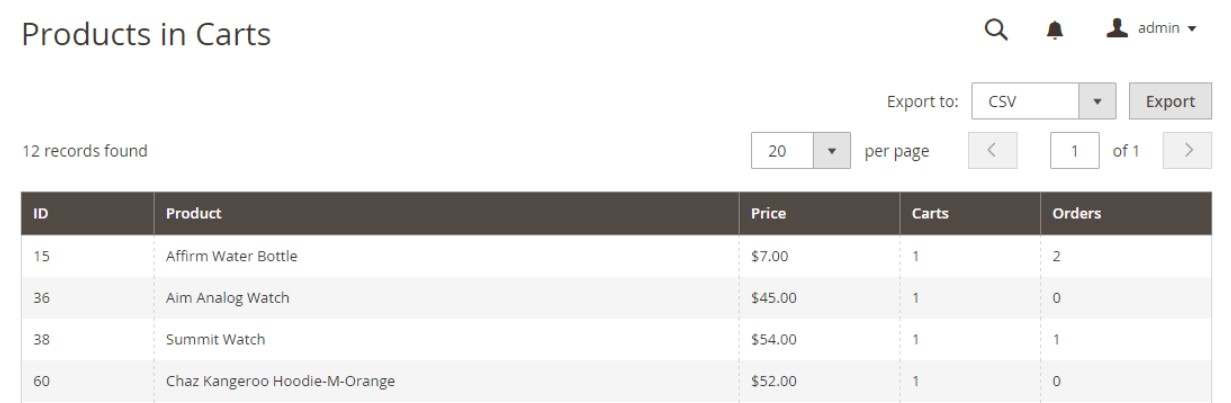This screenshot has height=403, width=1231.
Task: Click the current page number field
Action: [x=1074, y=152]
